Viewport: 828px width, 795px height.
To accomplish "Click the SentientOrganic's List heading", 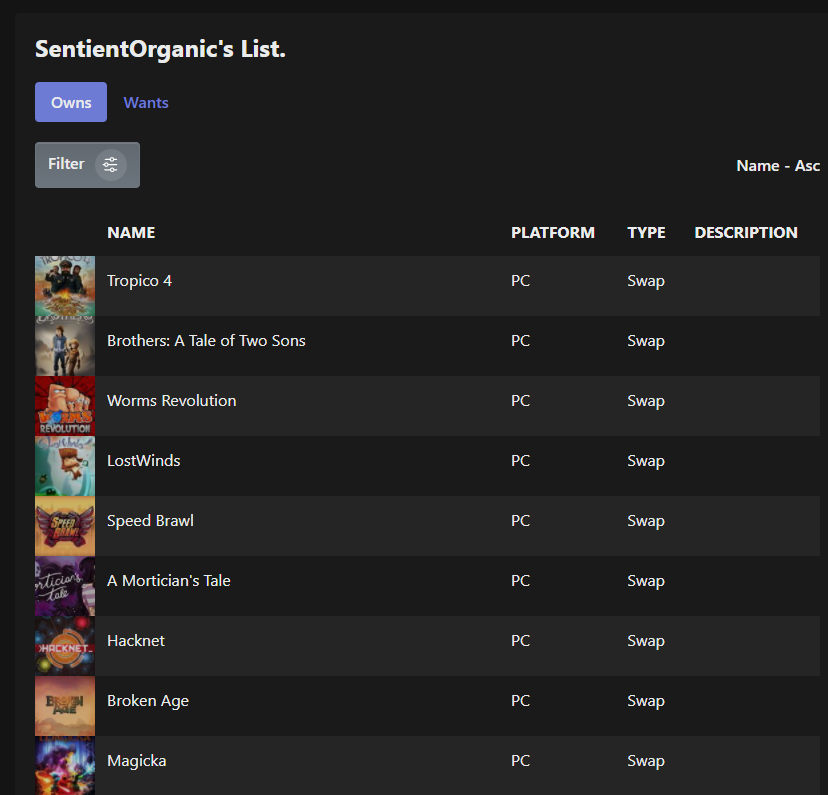I will point(161,49).
